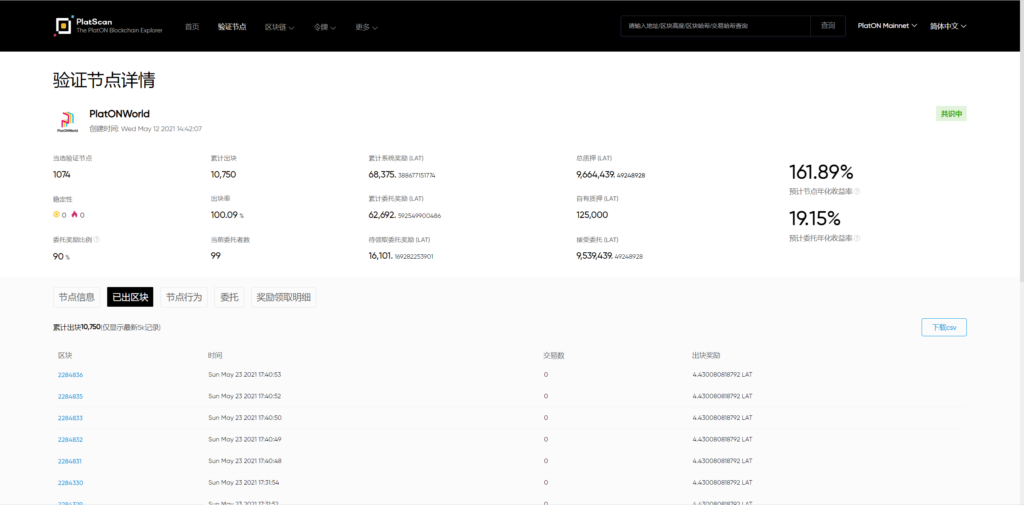This screenshot has width=1024, height=505.
Task: Click the block reward in row 2284836
Action: (x=722, y=375)
